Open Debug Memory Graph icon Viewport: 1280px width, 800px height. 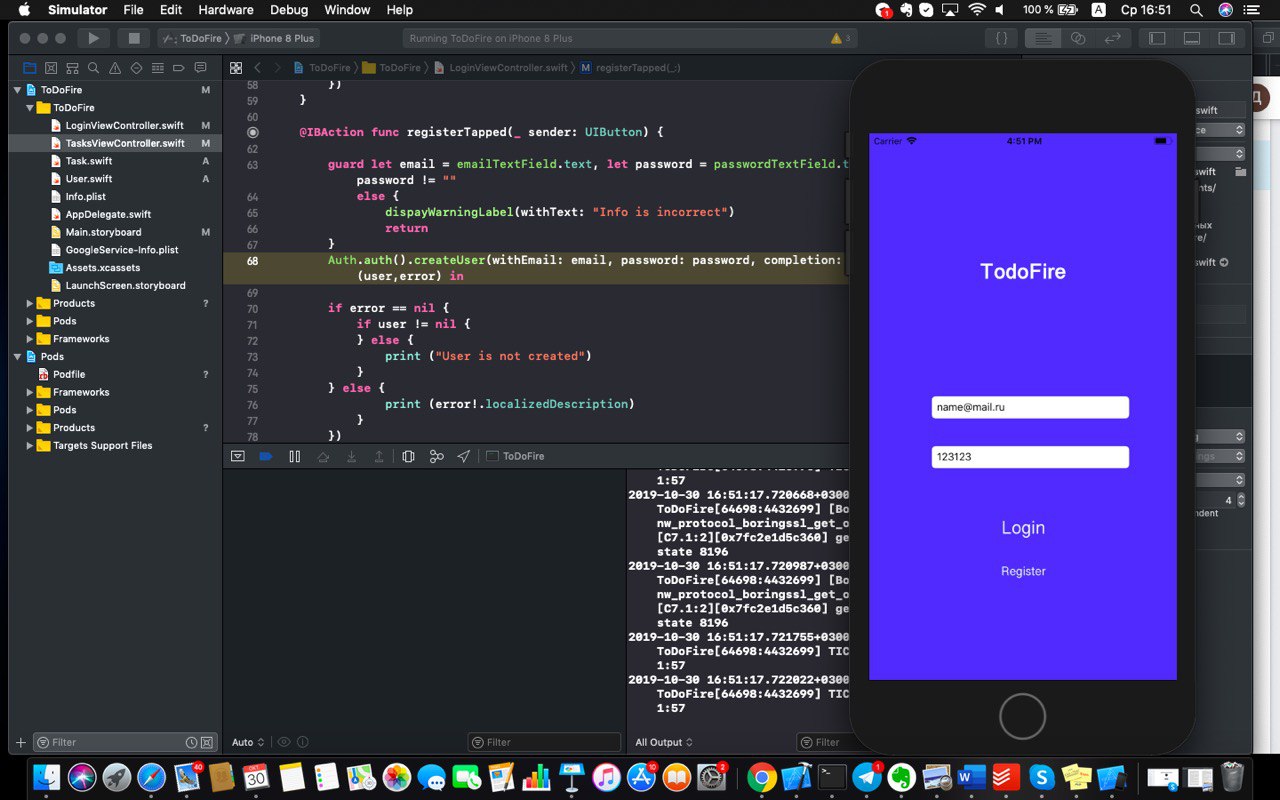click(x=436, y=456)
